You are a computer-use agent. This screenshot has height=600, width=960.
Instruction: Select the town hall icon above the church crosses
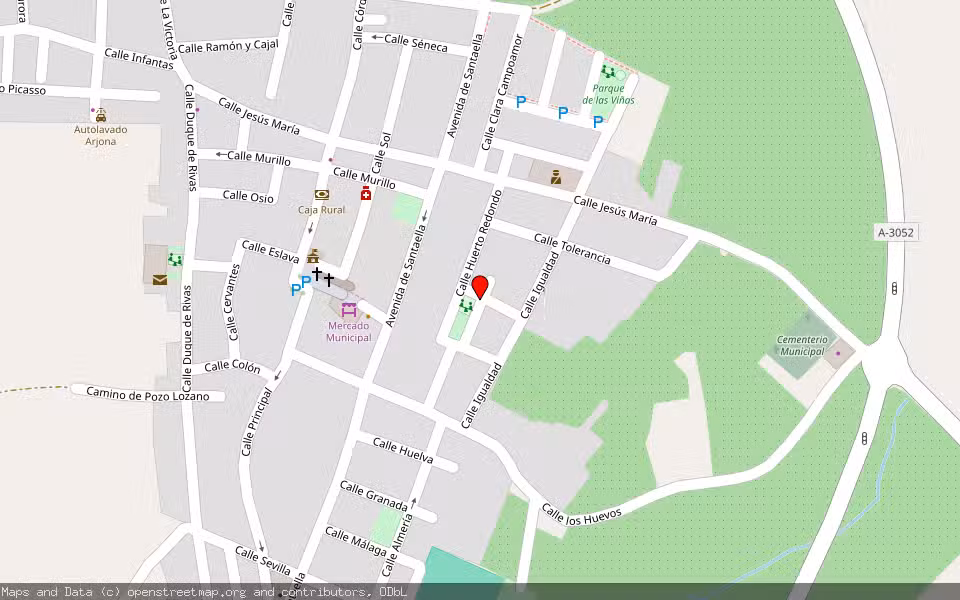coord(313,255)
